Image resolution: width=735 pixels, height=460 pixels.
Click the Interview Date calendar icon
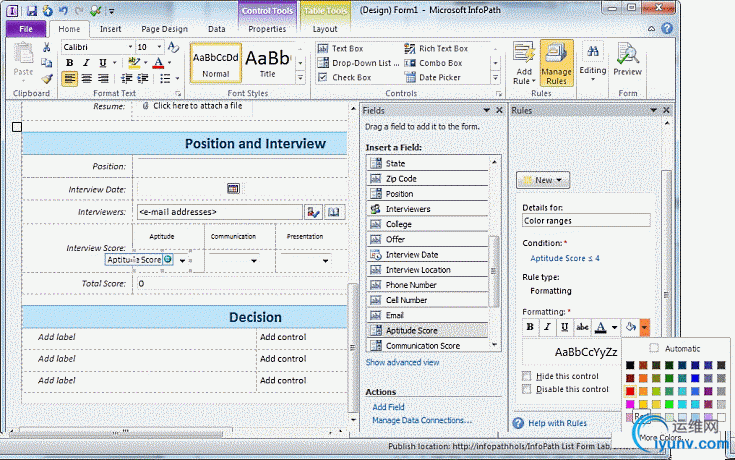[x=233, y=188]
